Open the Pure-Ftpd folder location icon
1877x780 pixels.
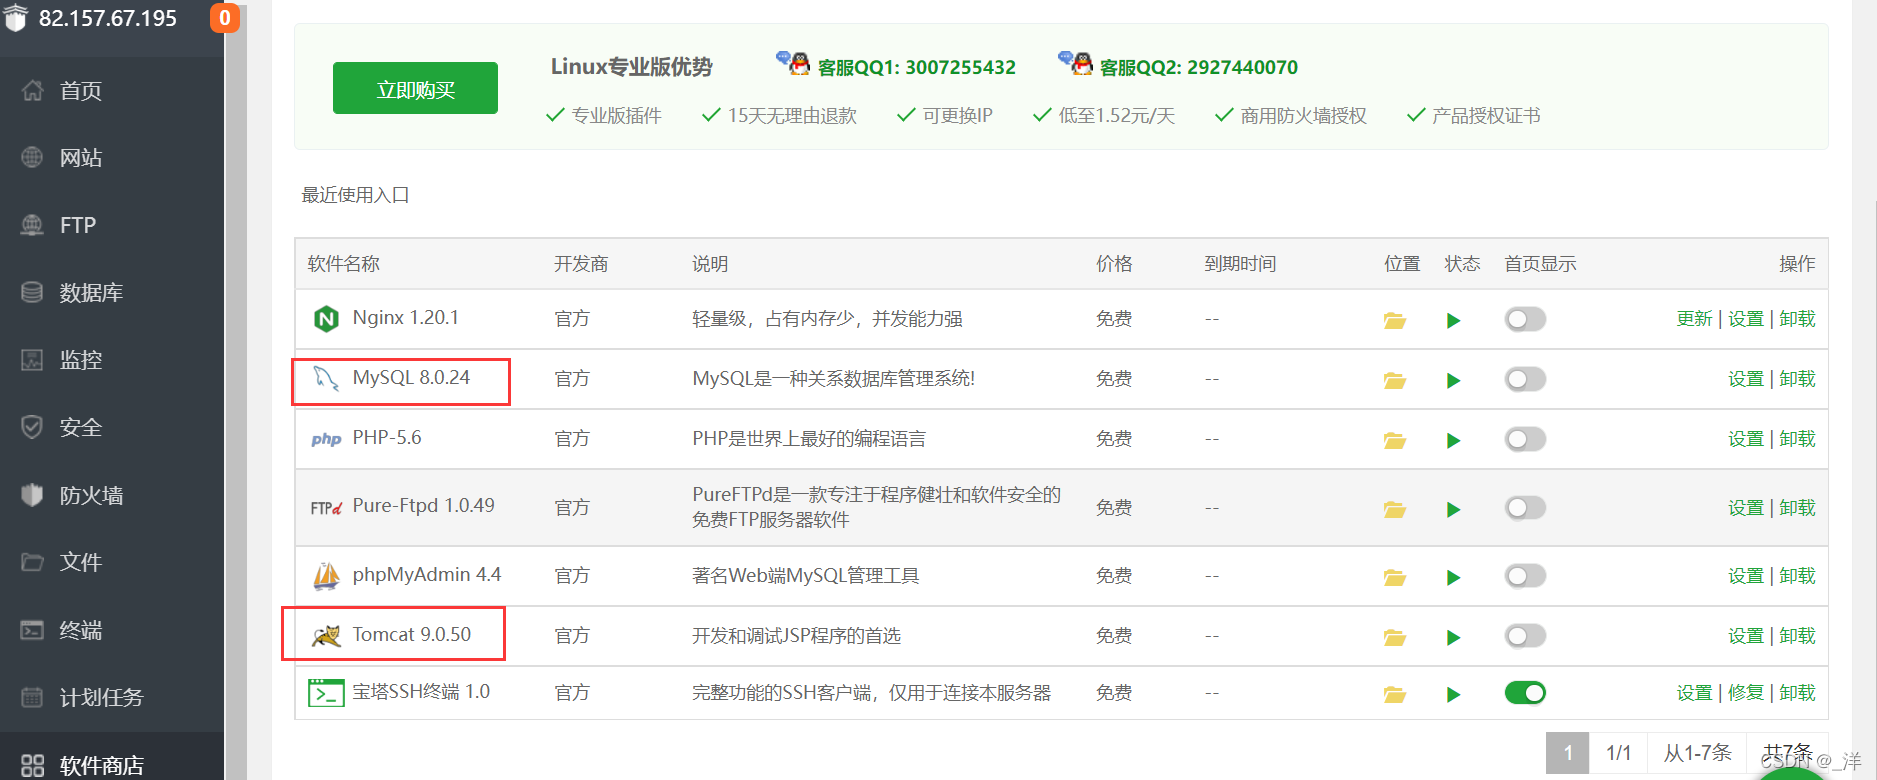coord(1394,509)
